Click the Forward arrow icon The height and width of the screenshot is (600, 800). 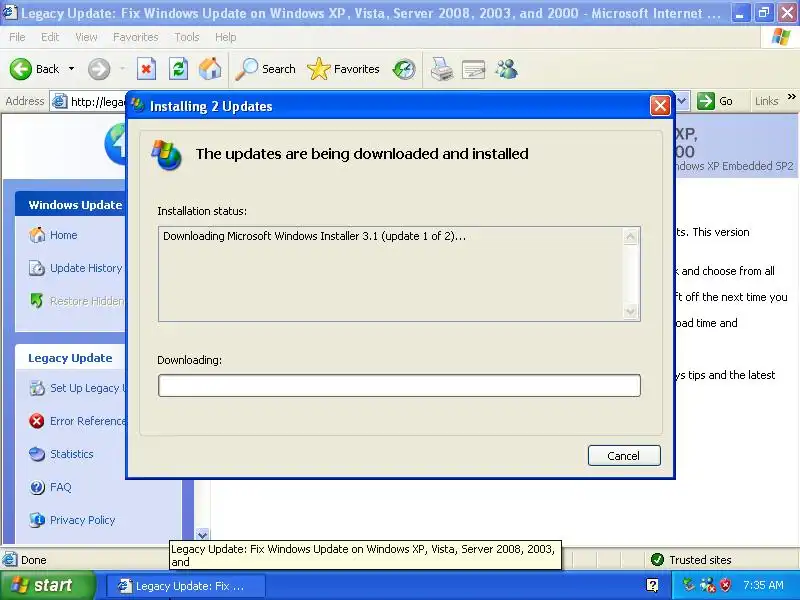click(x=98, y=69)
